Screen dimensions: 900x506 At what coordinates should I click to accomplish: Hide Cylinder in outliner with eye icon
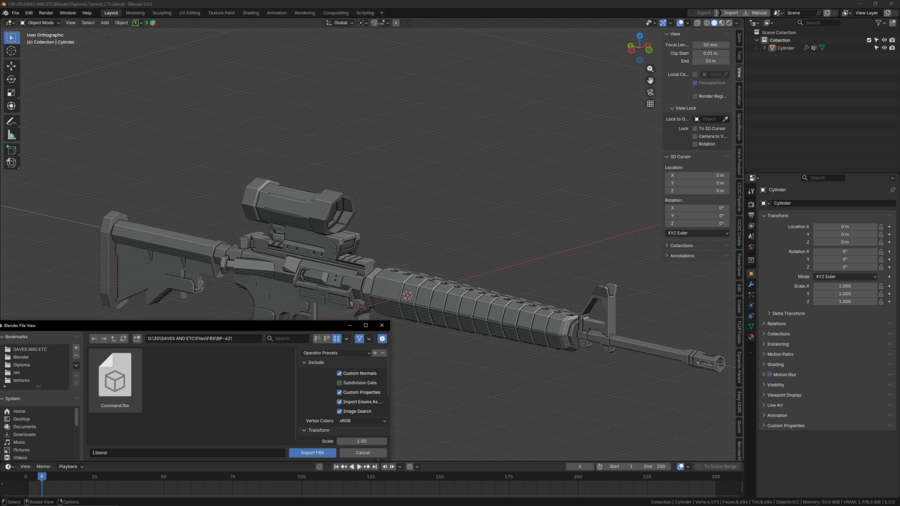[884, 48]
